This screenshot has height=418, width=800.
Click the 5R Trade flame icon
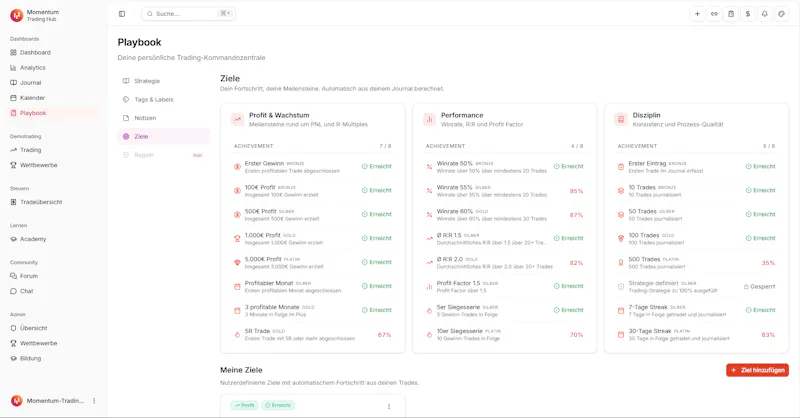tap(237, 335)
